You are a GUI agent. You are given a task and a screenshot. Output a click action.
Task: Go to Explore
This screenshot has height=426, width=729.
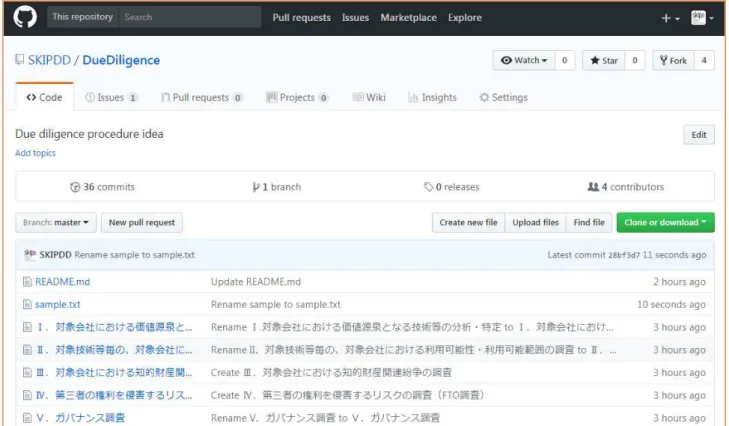point(464,18)
